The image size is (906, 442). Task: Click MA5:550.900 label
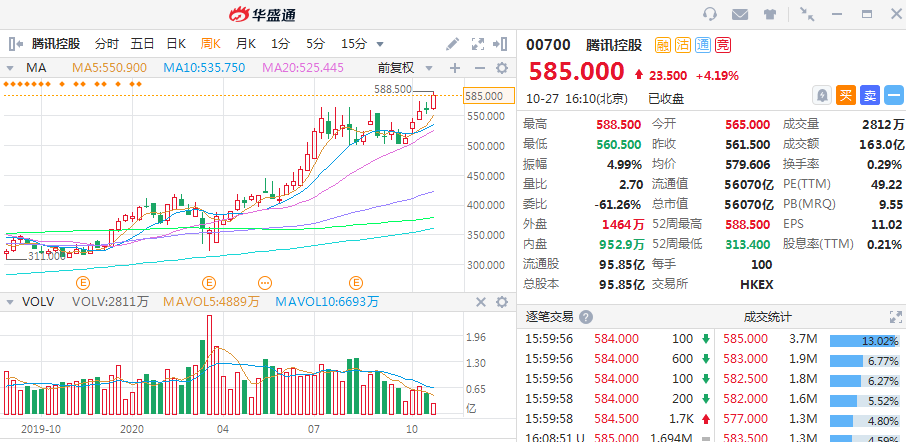tap(109, 68)
